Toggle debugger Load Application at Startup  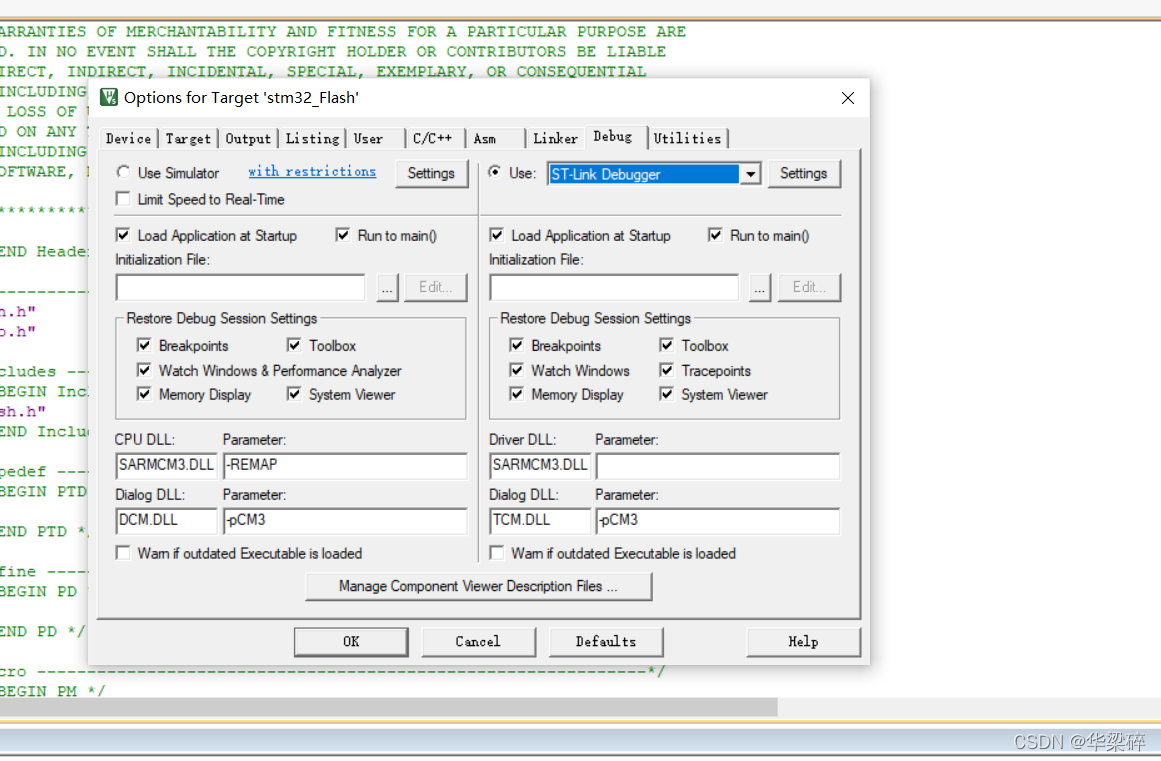pos(497,235)
